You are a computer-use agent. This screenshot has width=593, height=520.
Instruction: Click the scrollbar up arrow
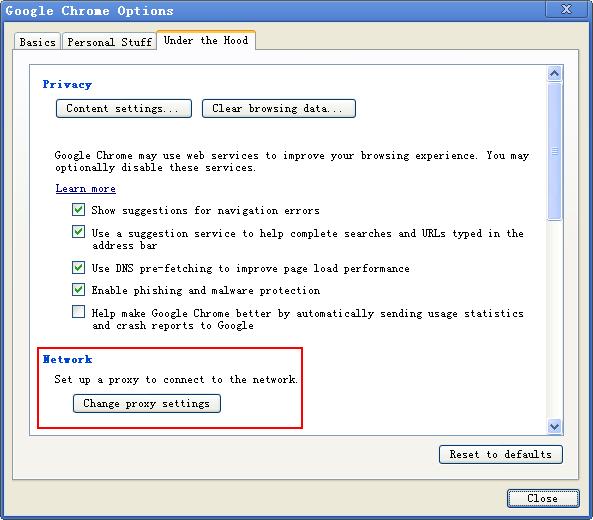coord(554,73)
